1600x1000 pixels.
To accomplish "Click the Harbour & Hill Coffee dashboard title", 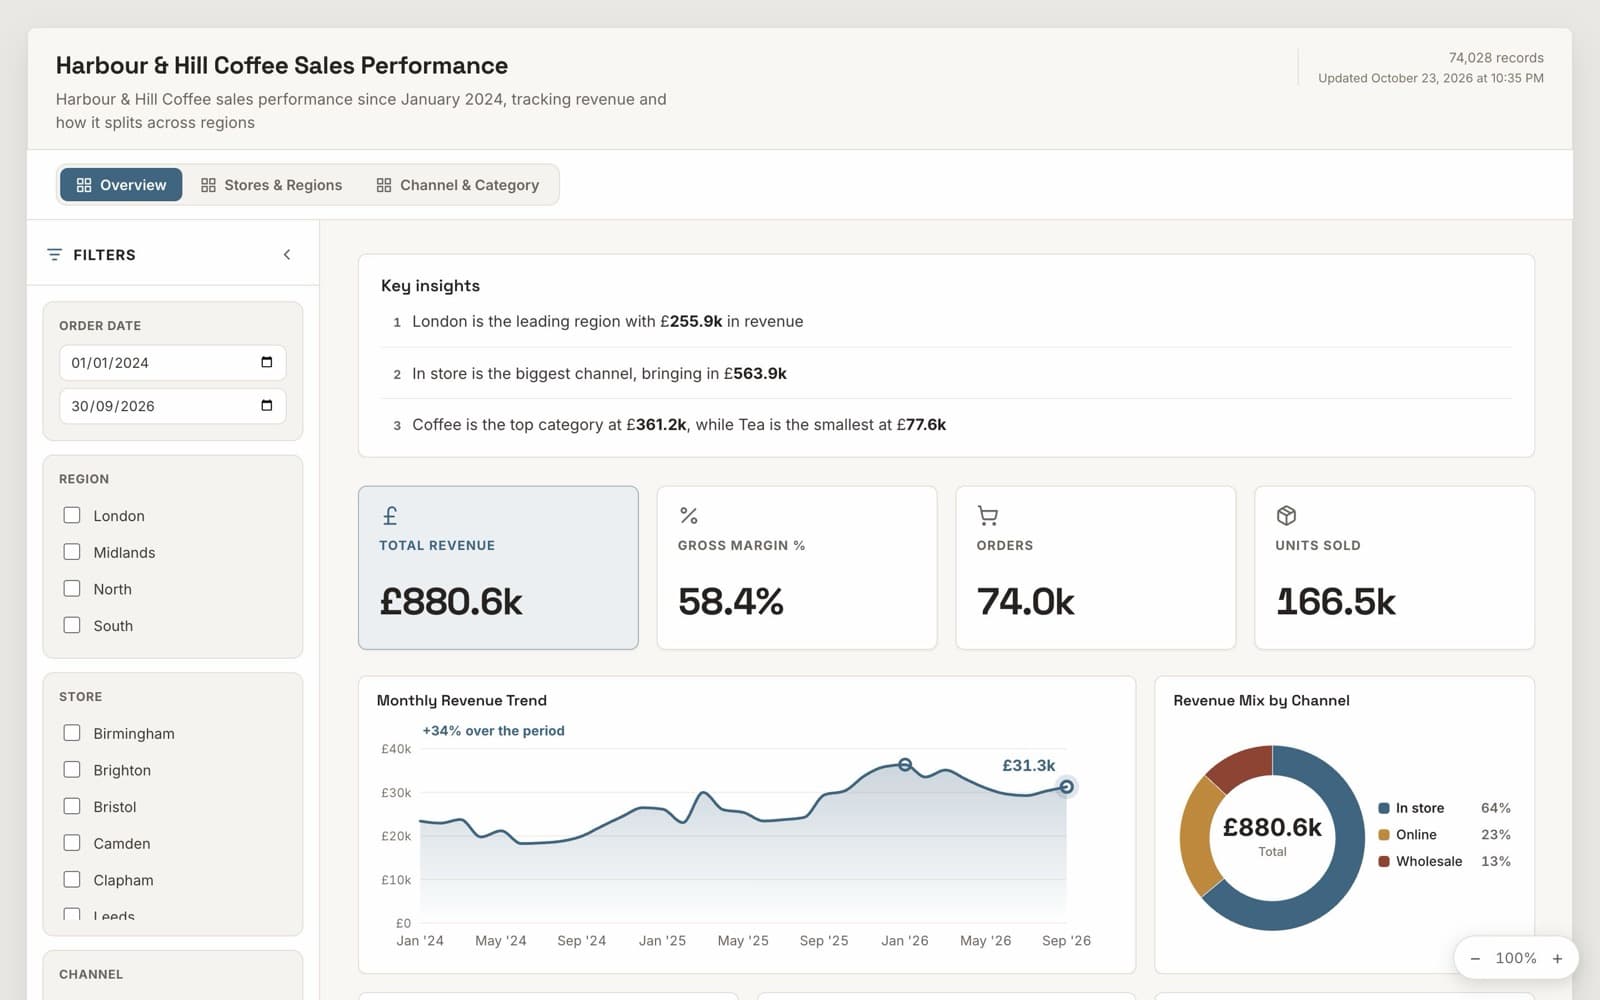I will point(282,66).
